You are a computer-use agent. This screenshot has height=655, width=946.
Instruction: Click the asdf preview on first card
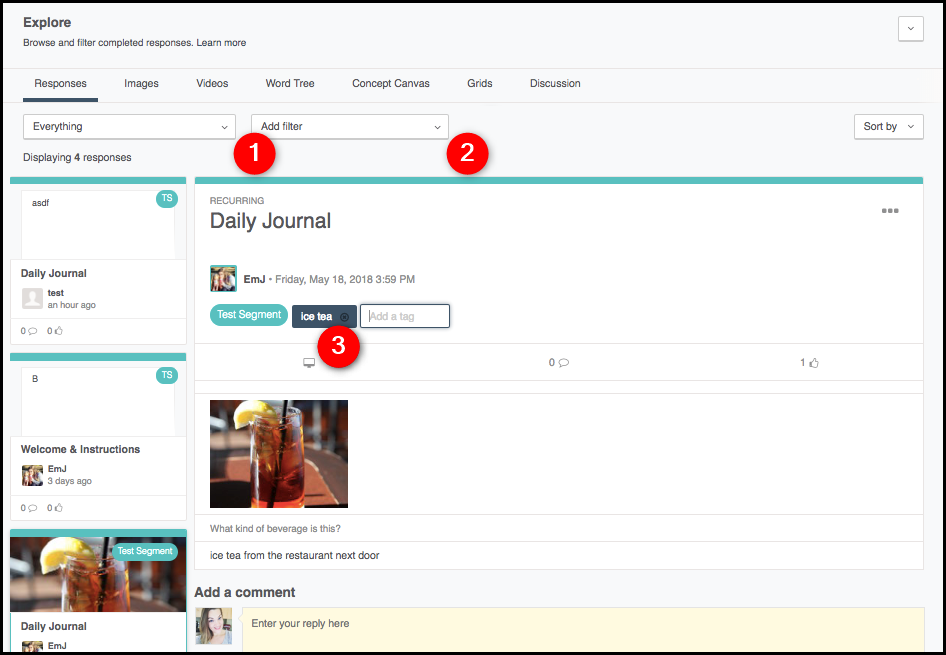pos(98,225)
